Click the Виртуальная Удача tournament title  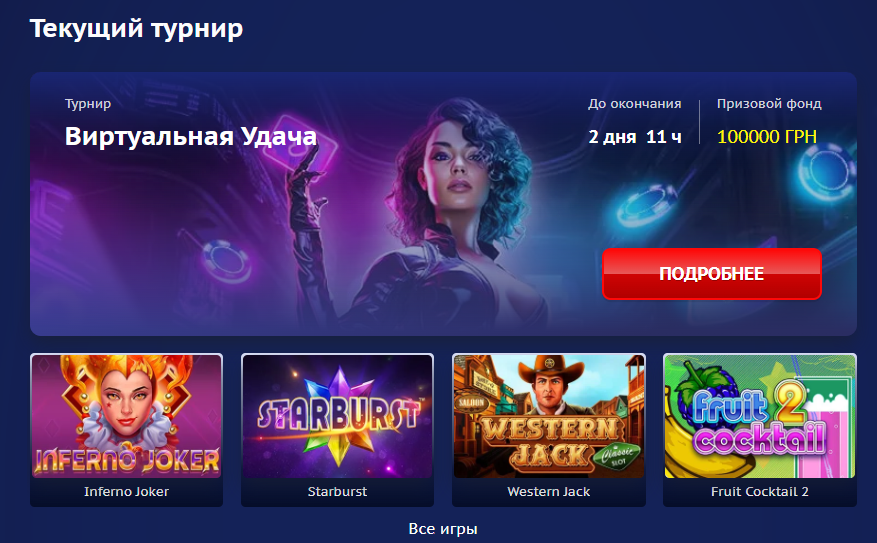(191, 136)
